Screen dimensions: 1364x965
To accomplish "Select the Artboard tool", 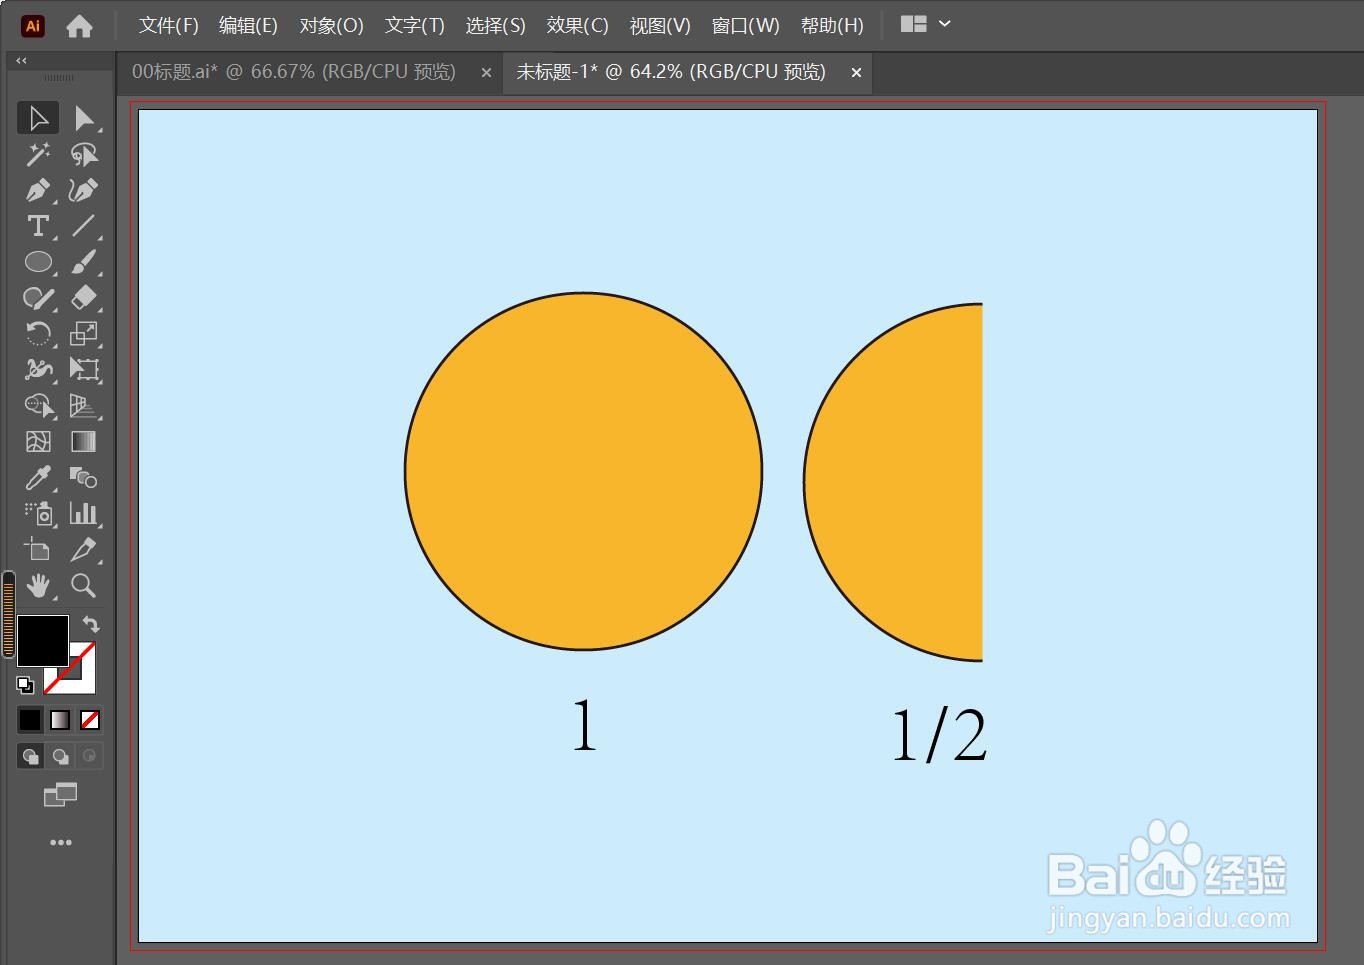I will point(38,550).
